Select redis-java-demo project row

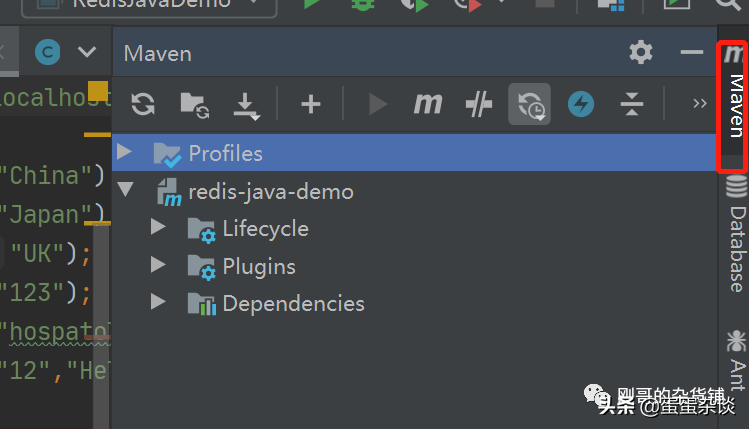coord(414,192)
